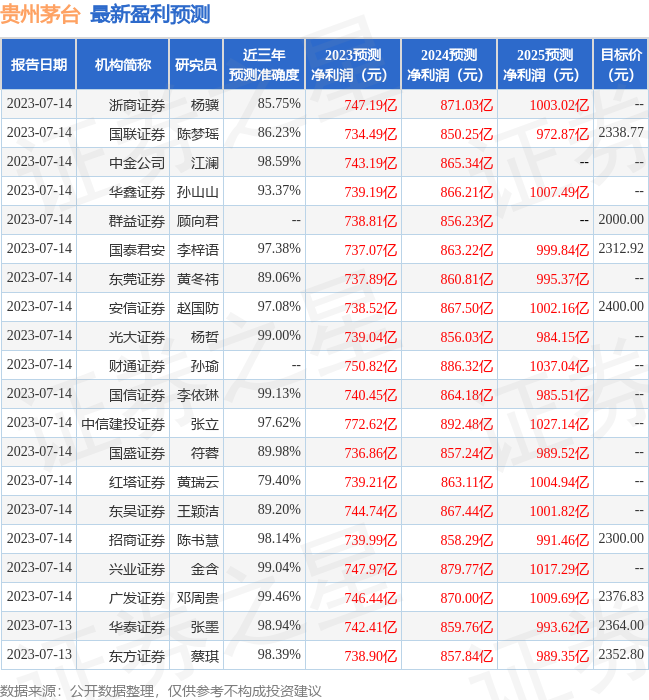Click analyst name 杨骥
This screenshot has width=649, height=700.
pyautogui.click(x=205, y=105)
